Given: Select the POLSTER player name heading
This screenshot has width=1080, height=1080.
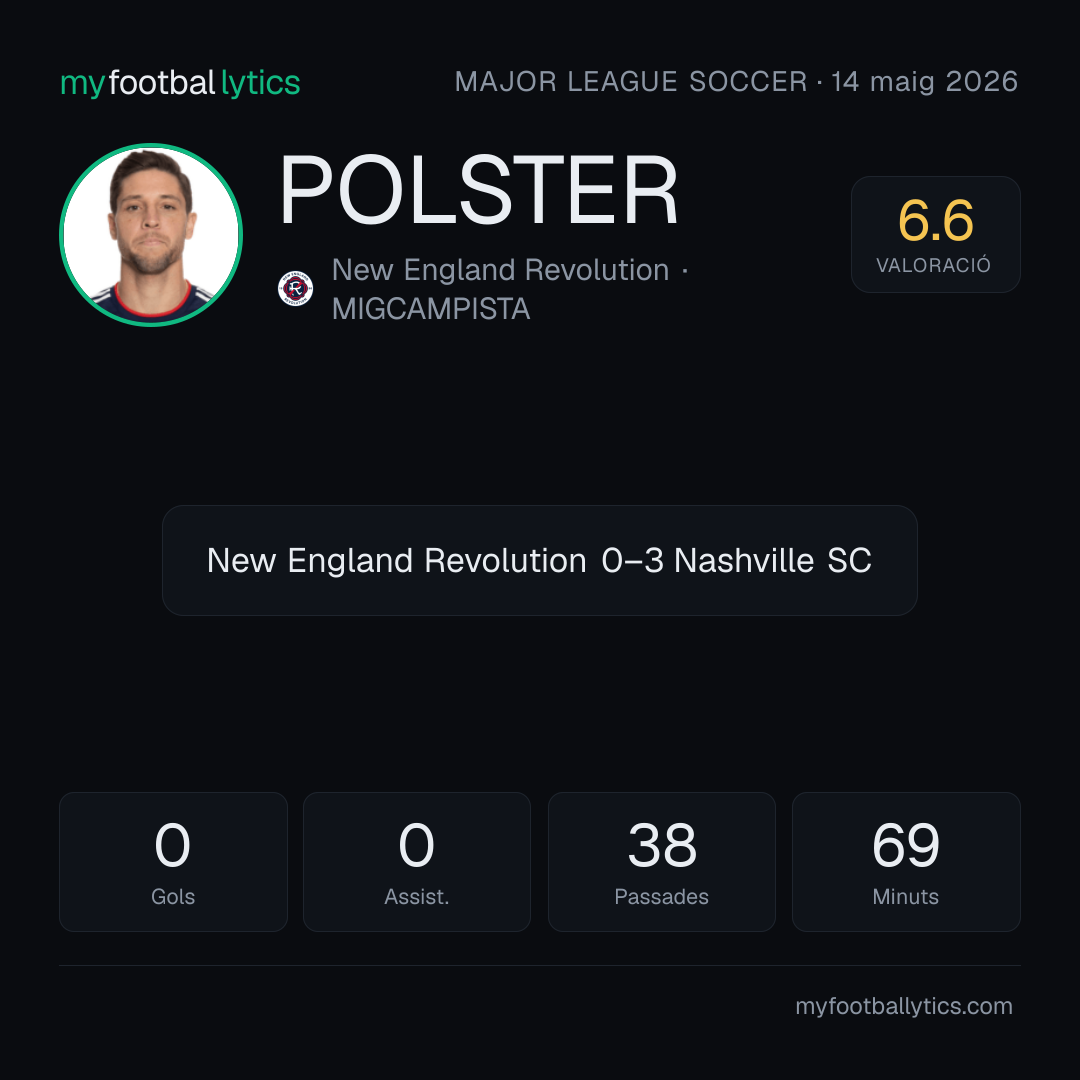Looking at the screenshot, I should click(479, 190).
